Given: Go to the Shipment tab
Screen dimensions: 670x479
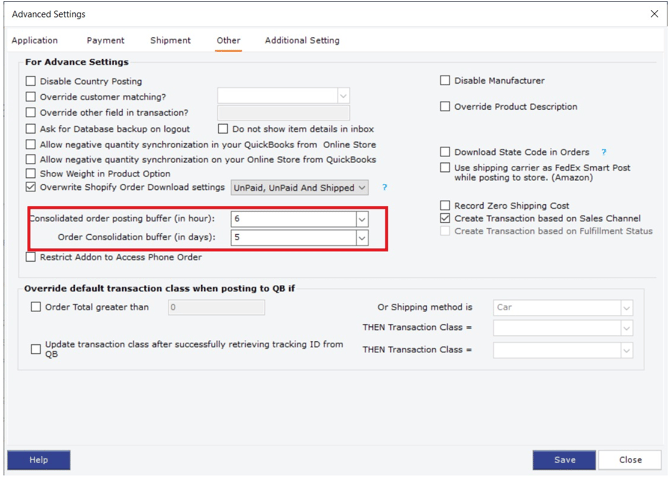Looking at the screenshot, I should pos(170,41).
